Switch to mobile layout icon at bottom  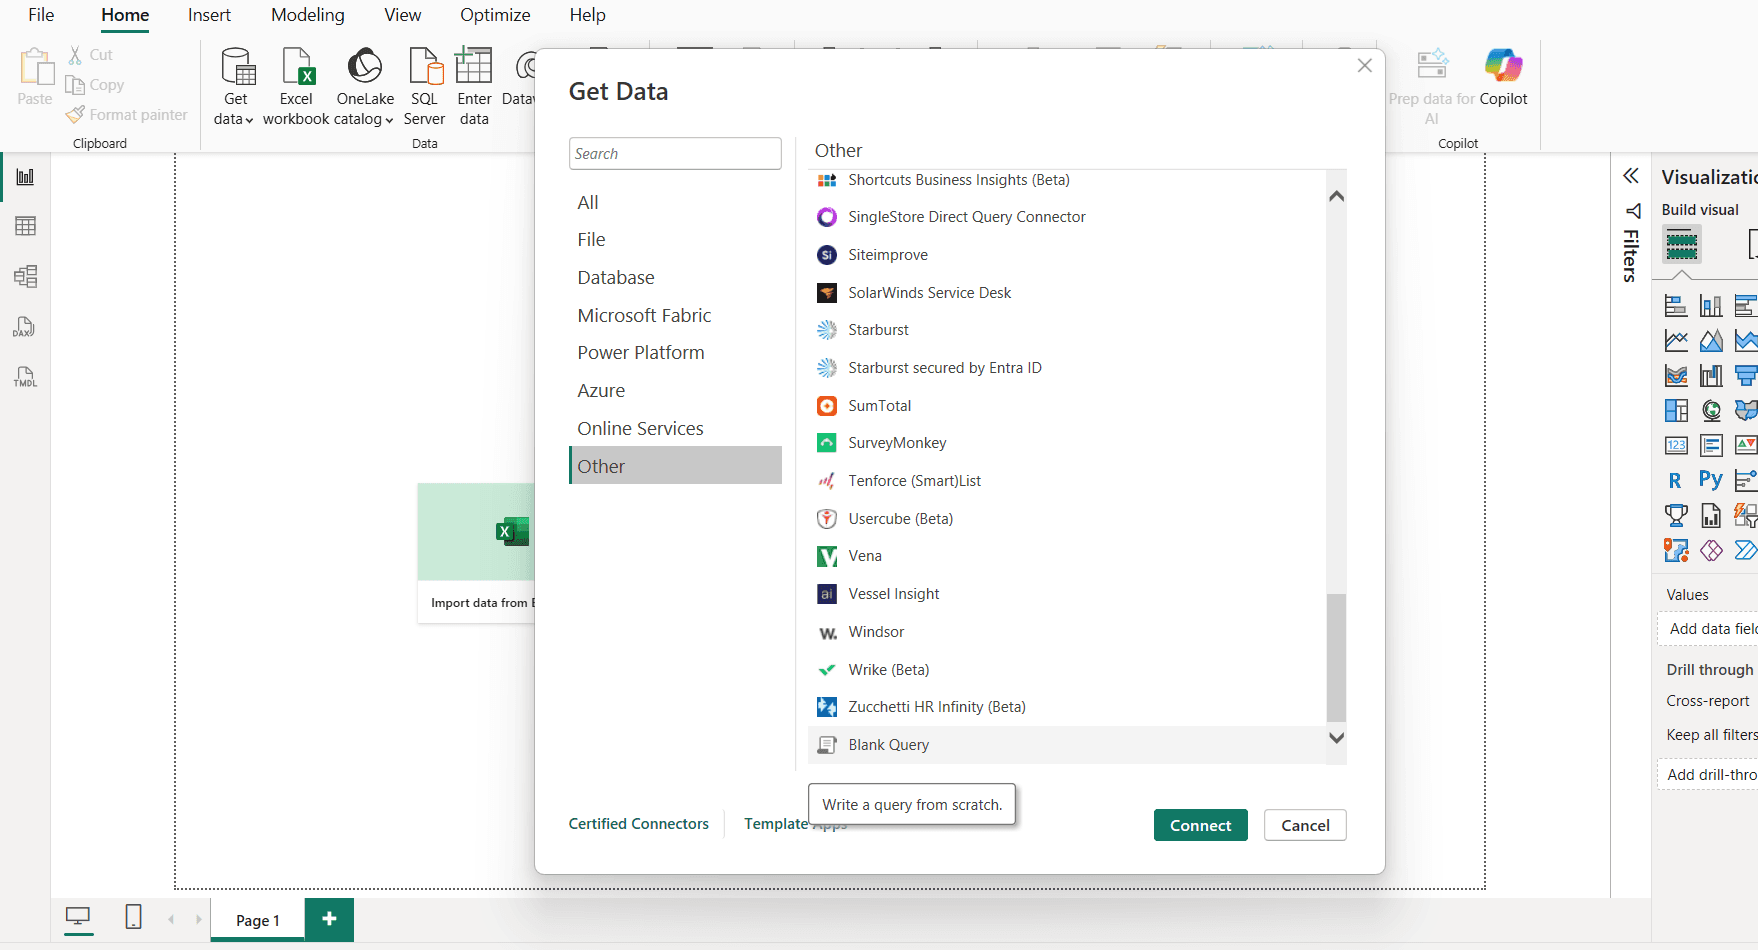[x=133, y=917]
